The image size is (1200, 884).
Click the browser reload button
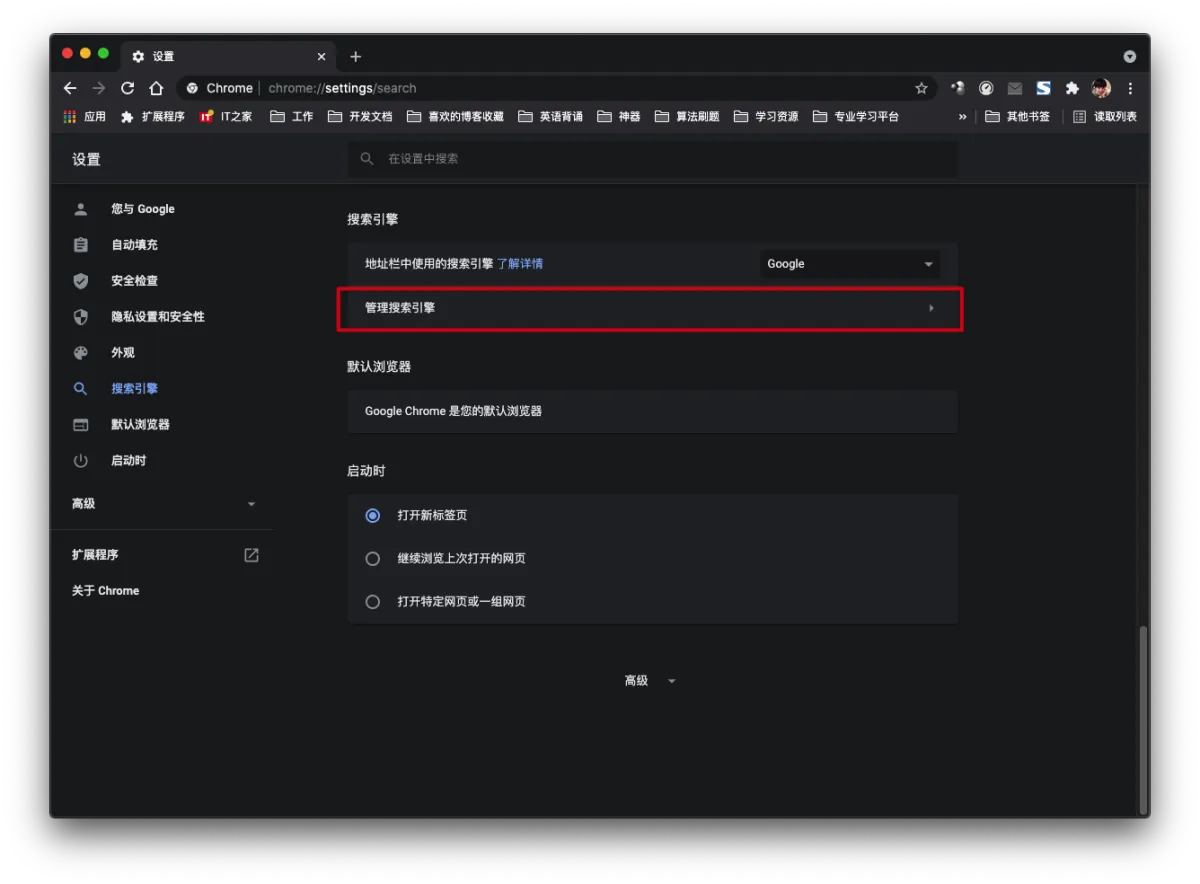[x=128, y=88]
